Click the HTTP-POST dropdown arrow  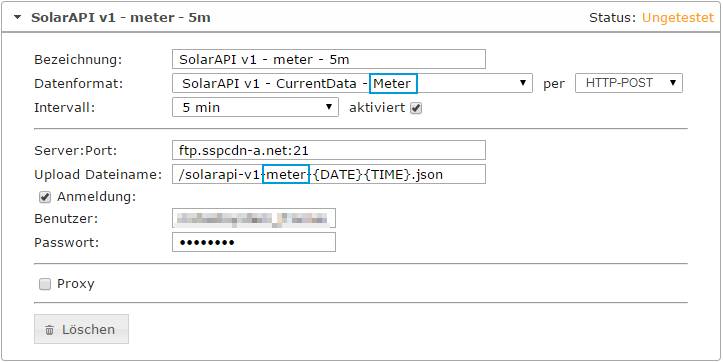(x=673, y=83)
